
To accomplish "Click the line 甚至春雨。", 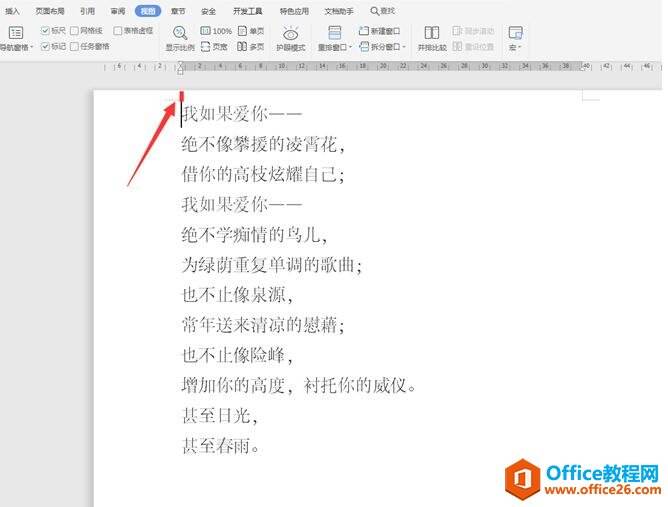I will click(221, 446).
